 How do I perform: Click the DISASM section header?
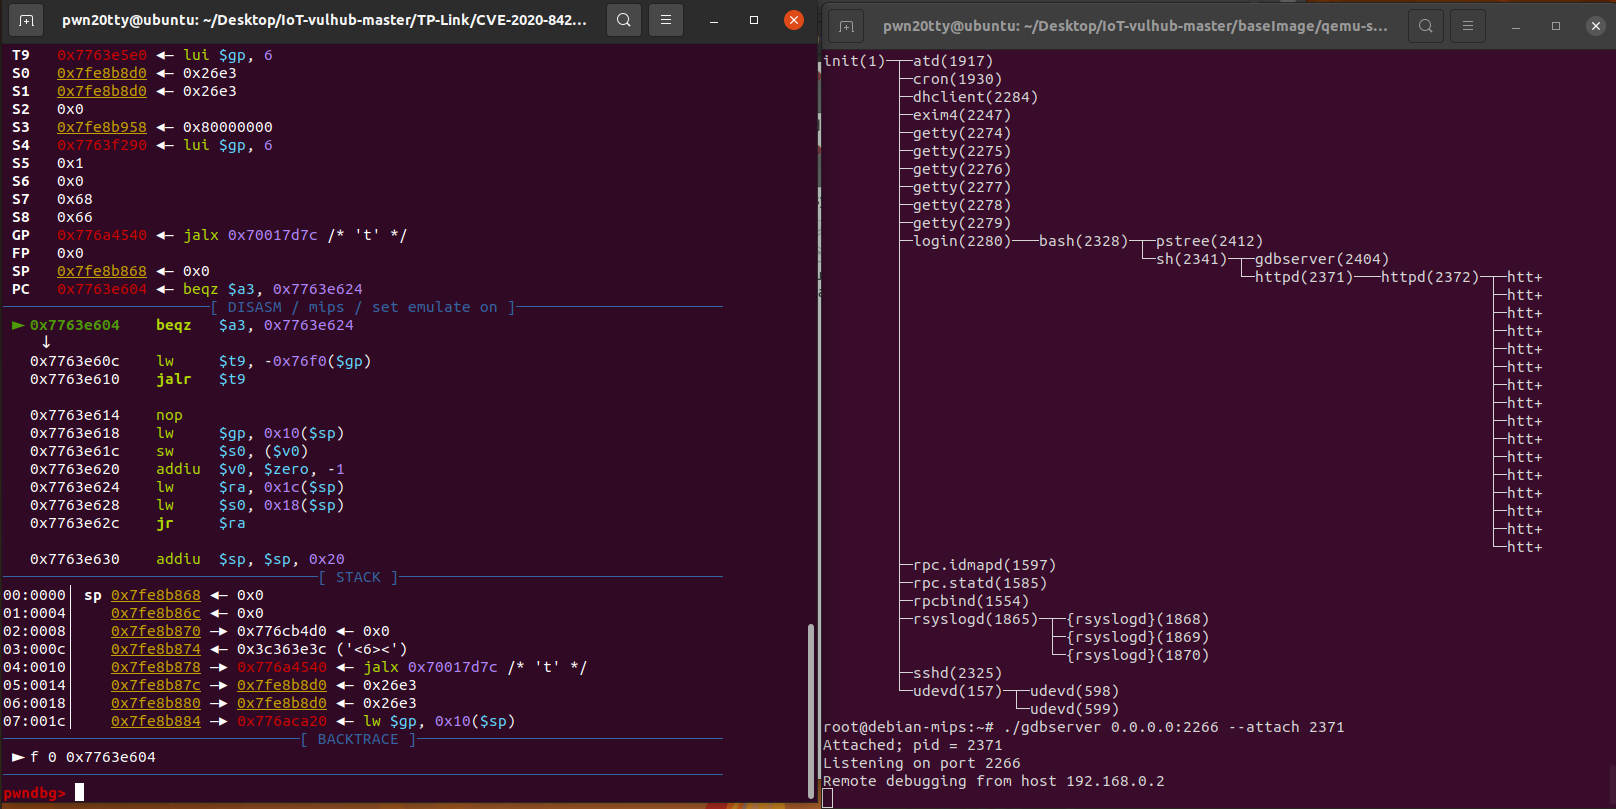tap(362, 307)
